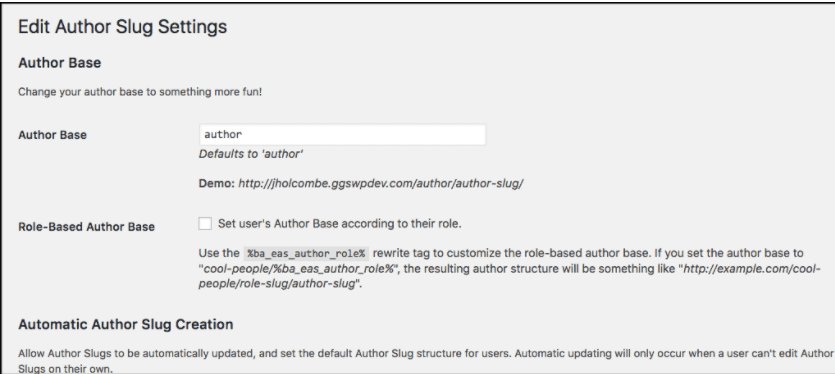Viewport: 835px width, 374px height.
Task: Click the "Set user's Author Base" checkbox label
Action: [340, 224]
